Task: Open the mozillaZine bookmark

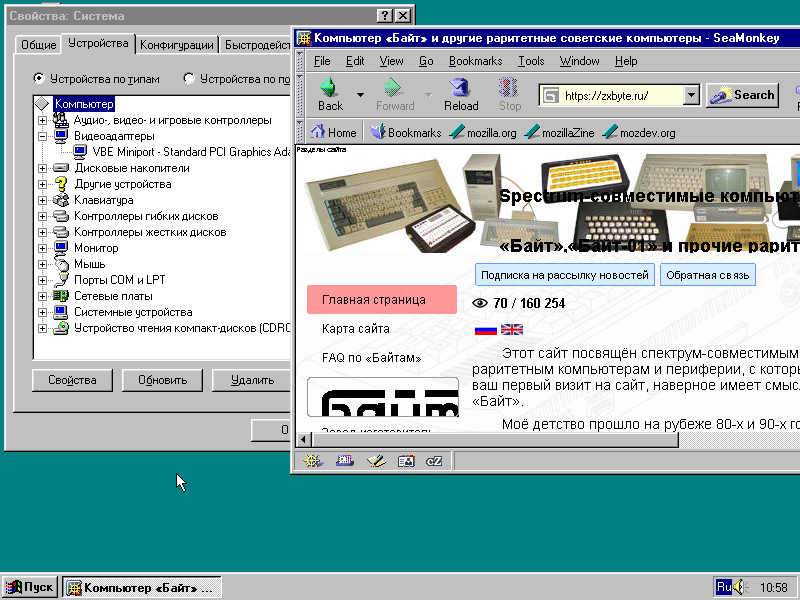Action: 559,133
